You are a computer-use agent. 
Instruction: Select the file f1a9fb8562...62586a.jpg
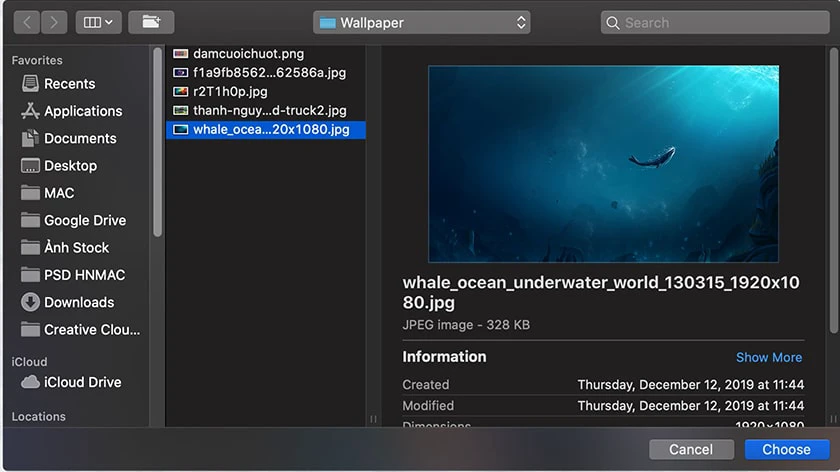[x=266, y=72]
